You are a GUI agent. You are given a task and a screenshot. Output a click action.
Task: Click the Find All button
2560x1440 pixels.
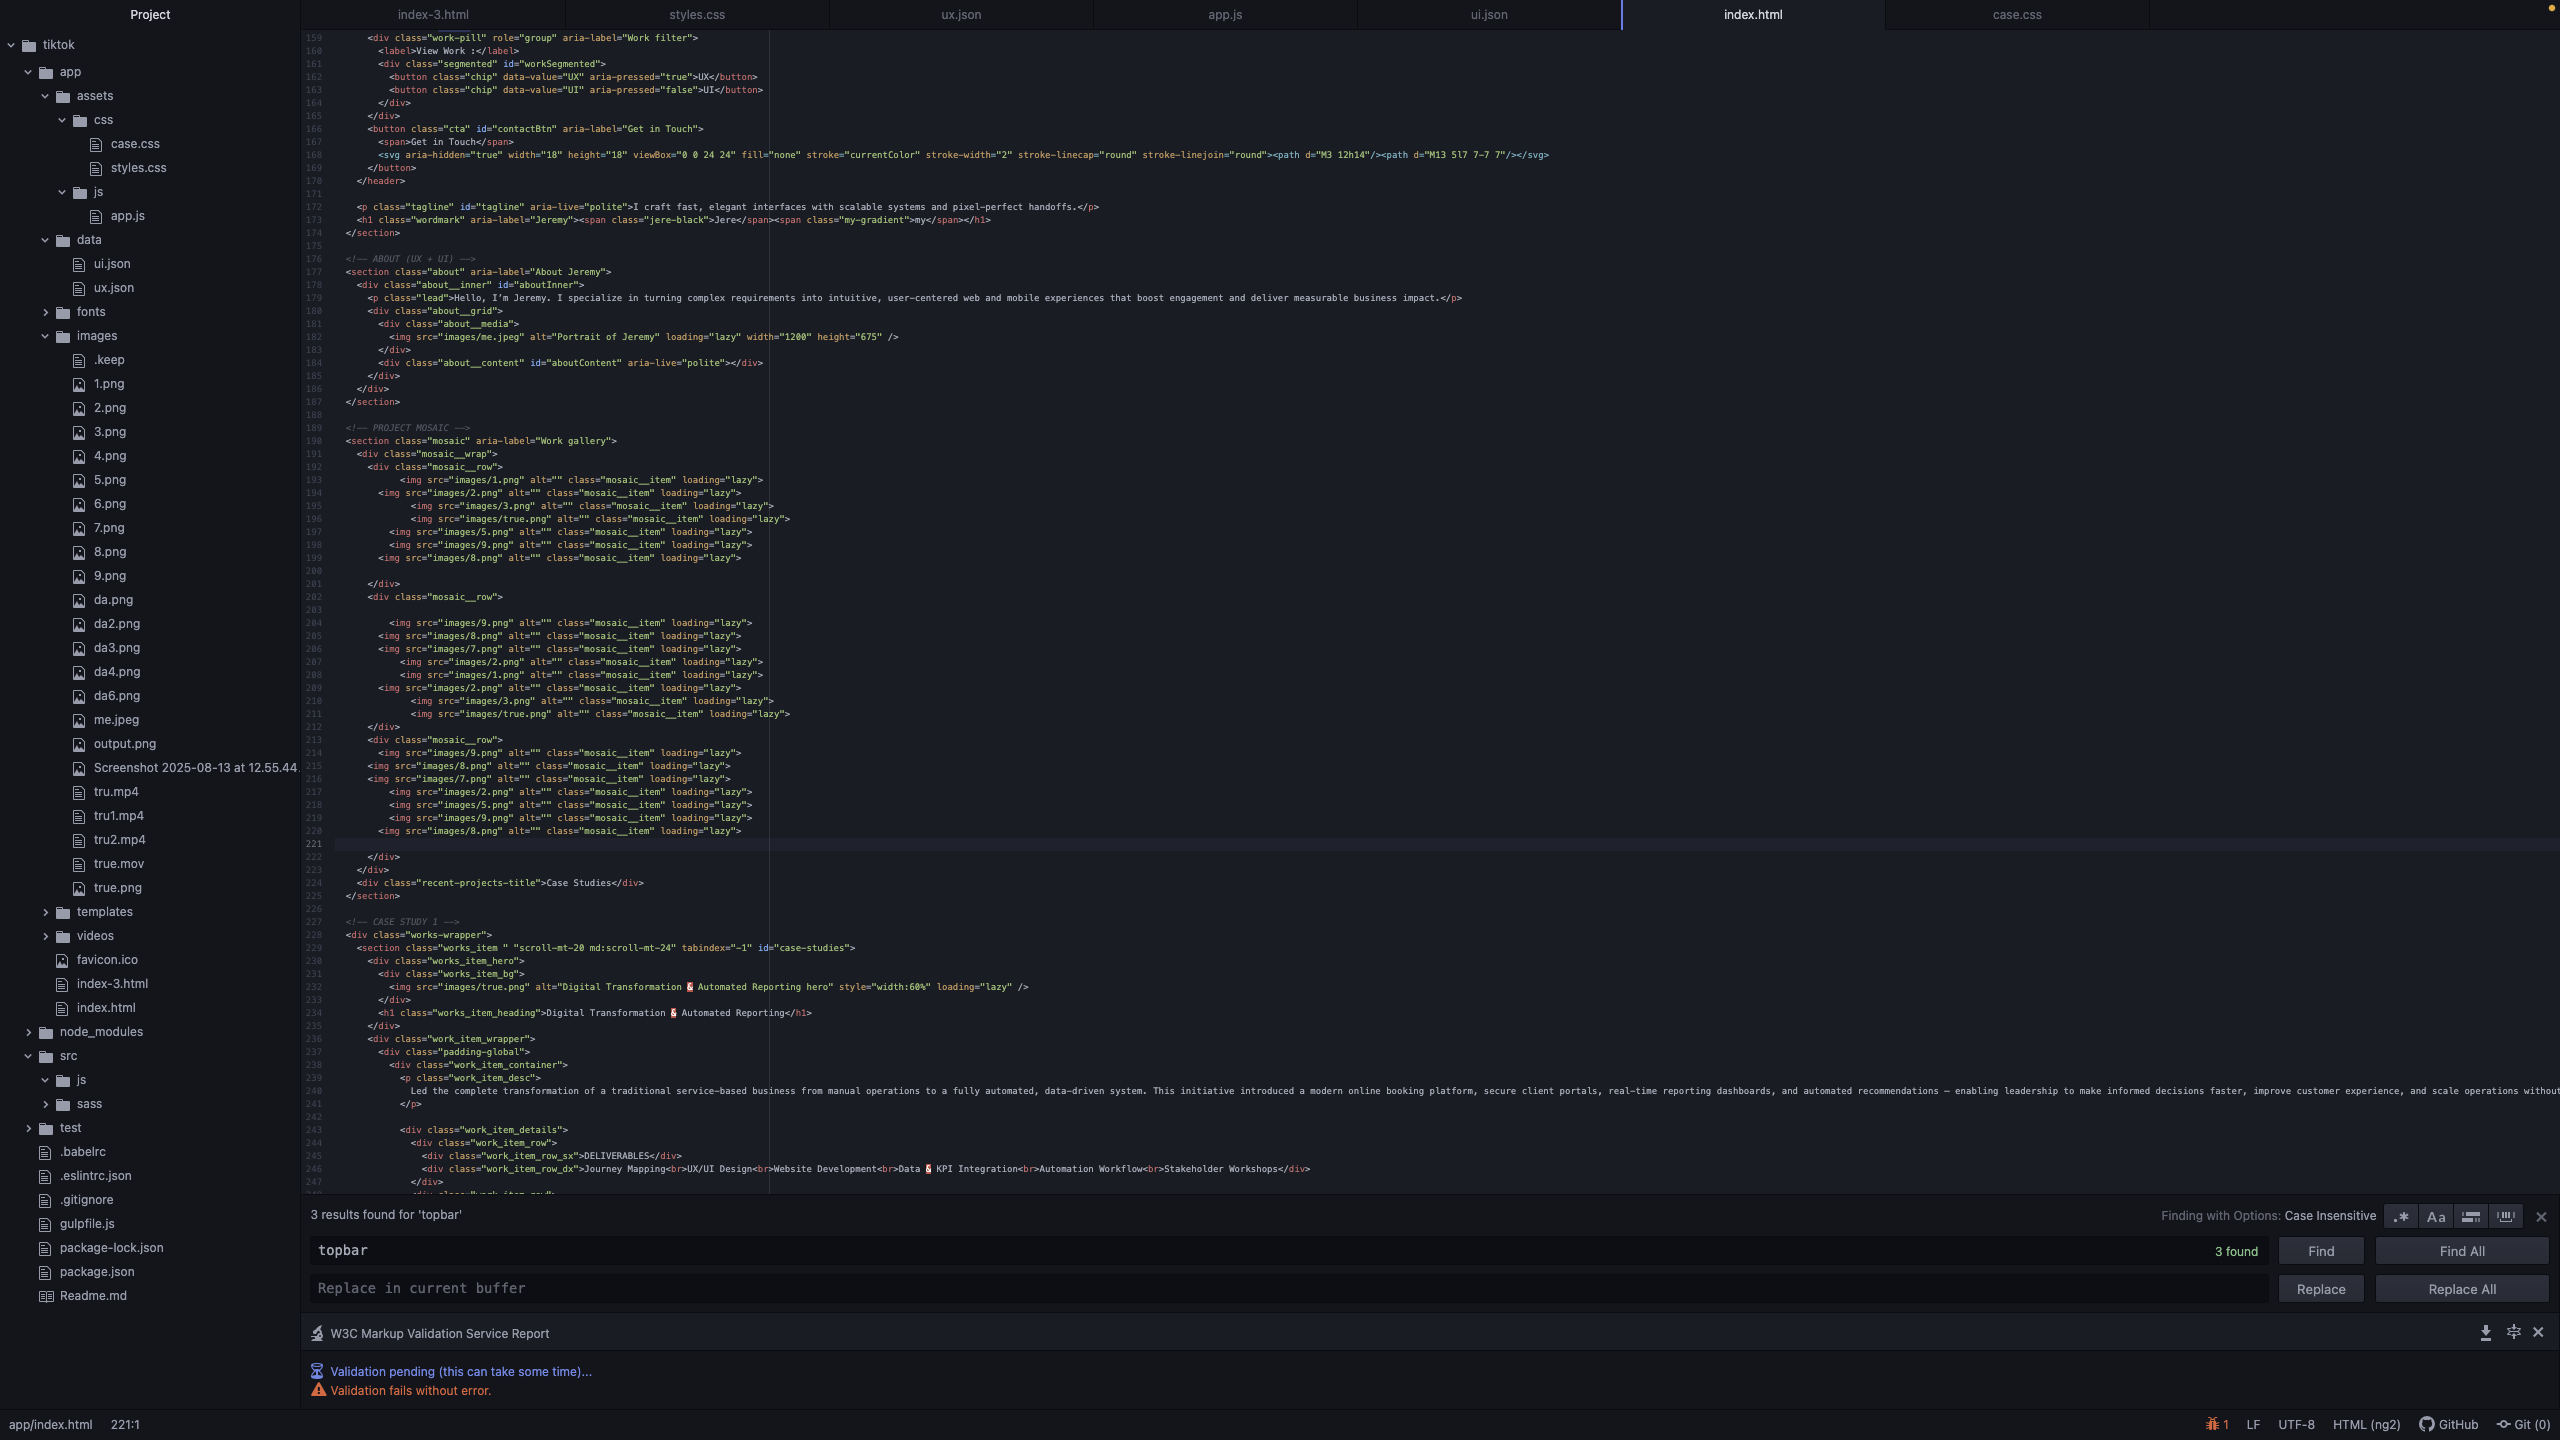click(2461, 1251)
